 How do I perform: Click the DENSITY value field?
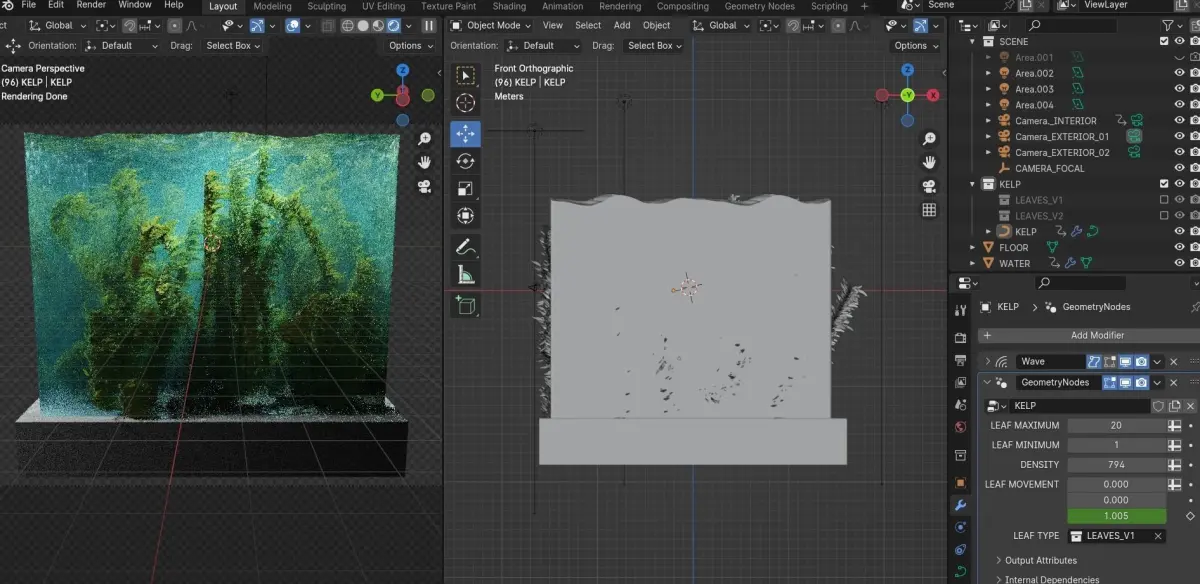[x=1116, y=465]
